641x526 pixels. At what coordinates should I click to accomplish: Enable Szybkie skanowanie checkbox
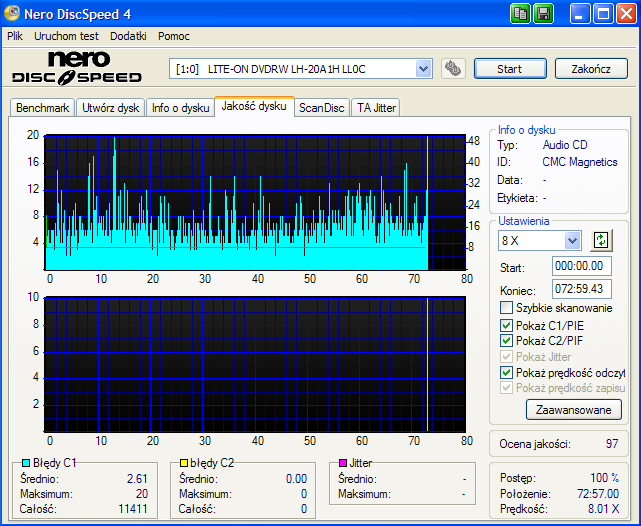[506, 307]
